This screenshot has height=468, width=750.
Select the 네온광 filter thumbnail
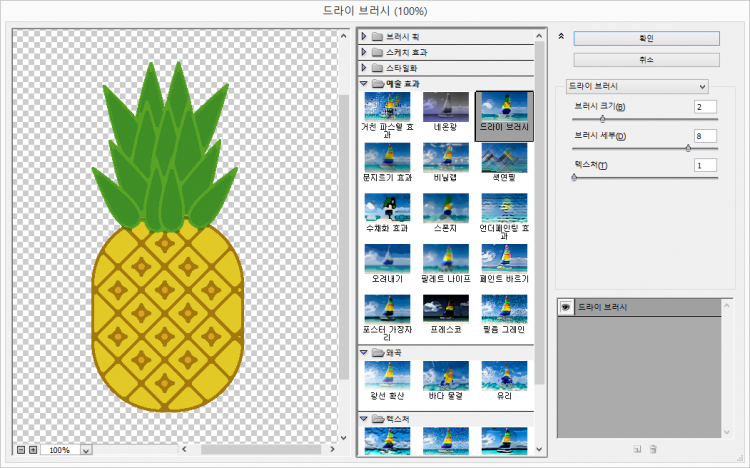(x=445, y=108)
